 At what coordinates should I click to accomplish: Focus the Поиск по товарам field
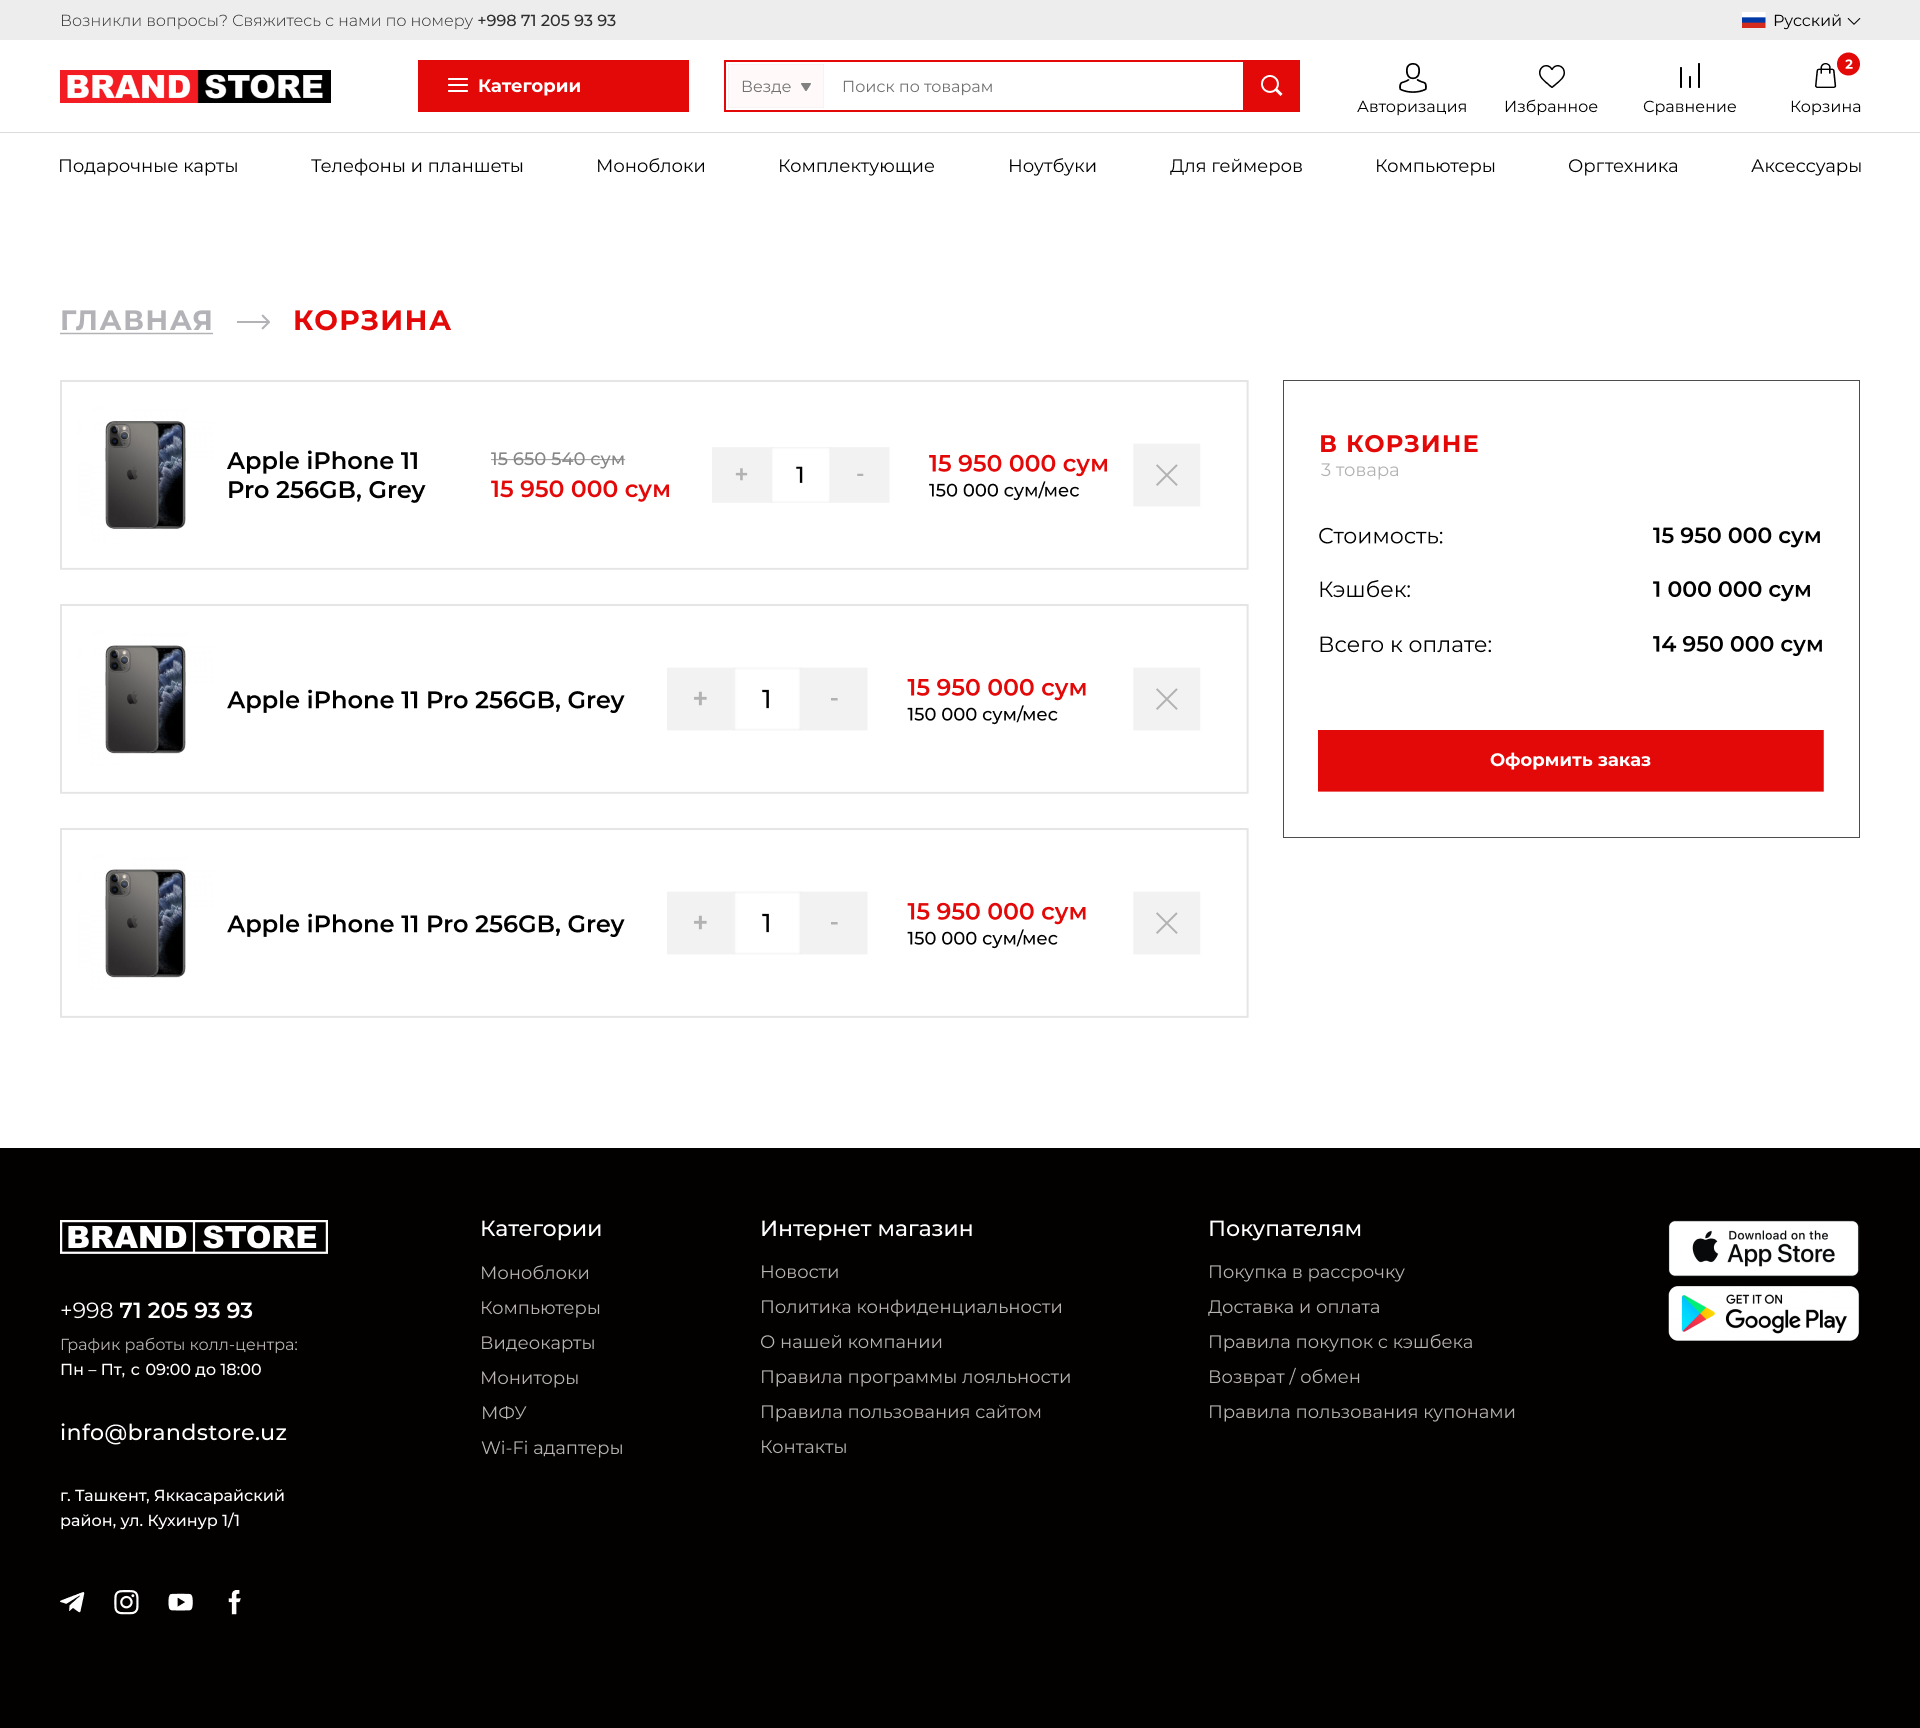[x=1032, y=86]
